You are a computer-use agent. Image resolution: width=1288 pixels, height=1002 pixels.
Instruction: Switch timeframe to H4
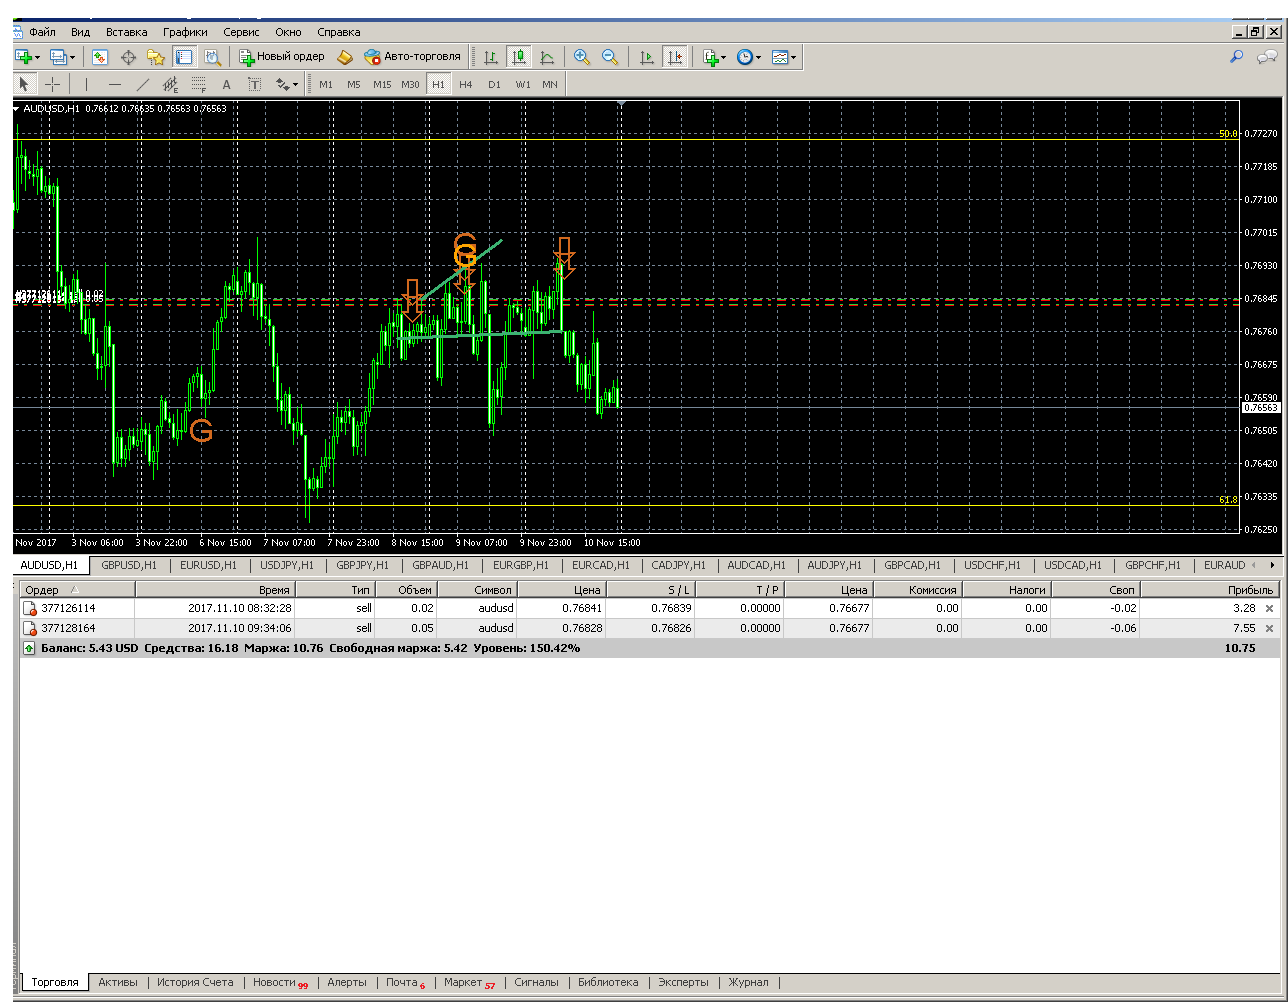pyautogui.click(x=466, y=84)
